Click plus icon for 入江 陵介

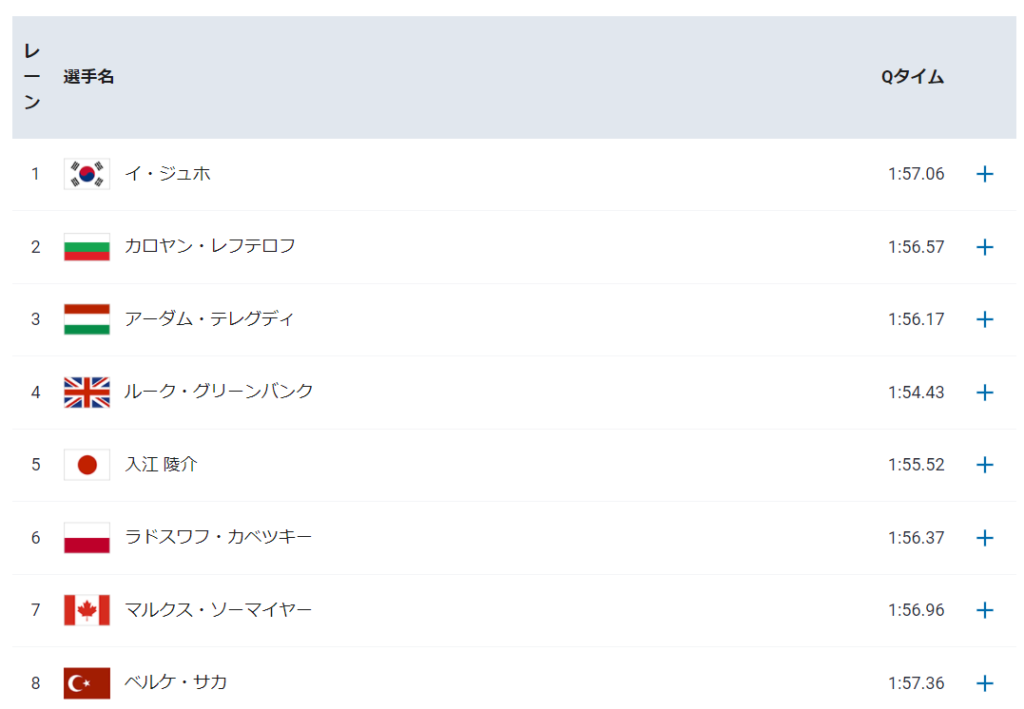point(984,465)
